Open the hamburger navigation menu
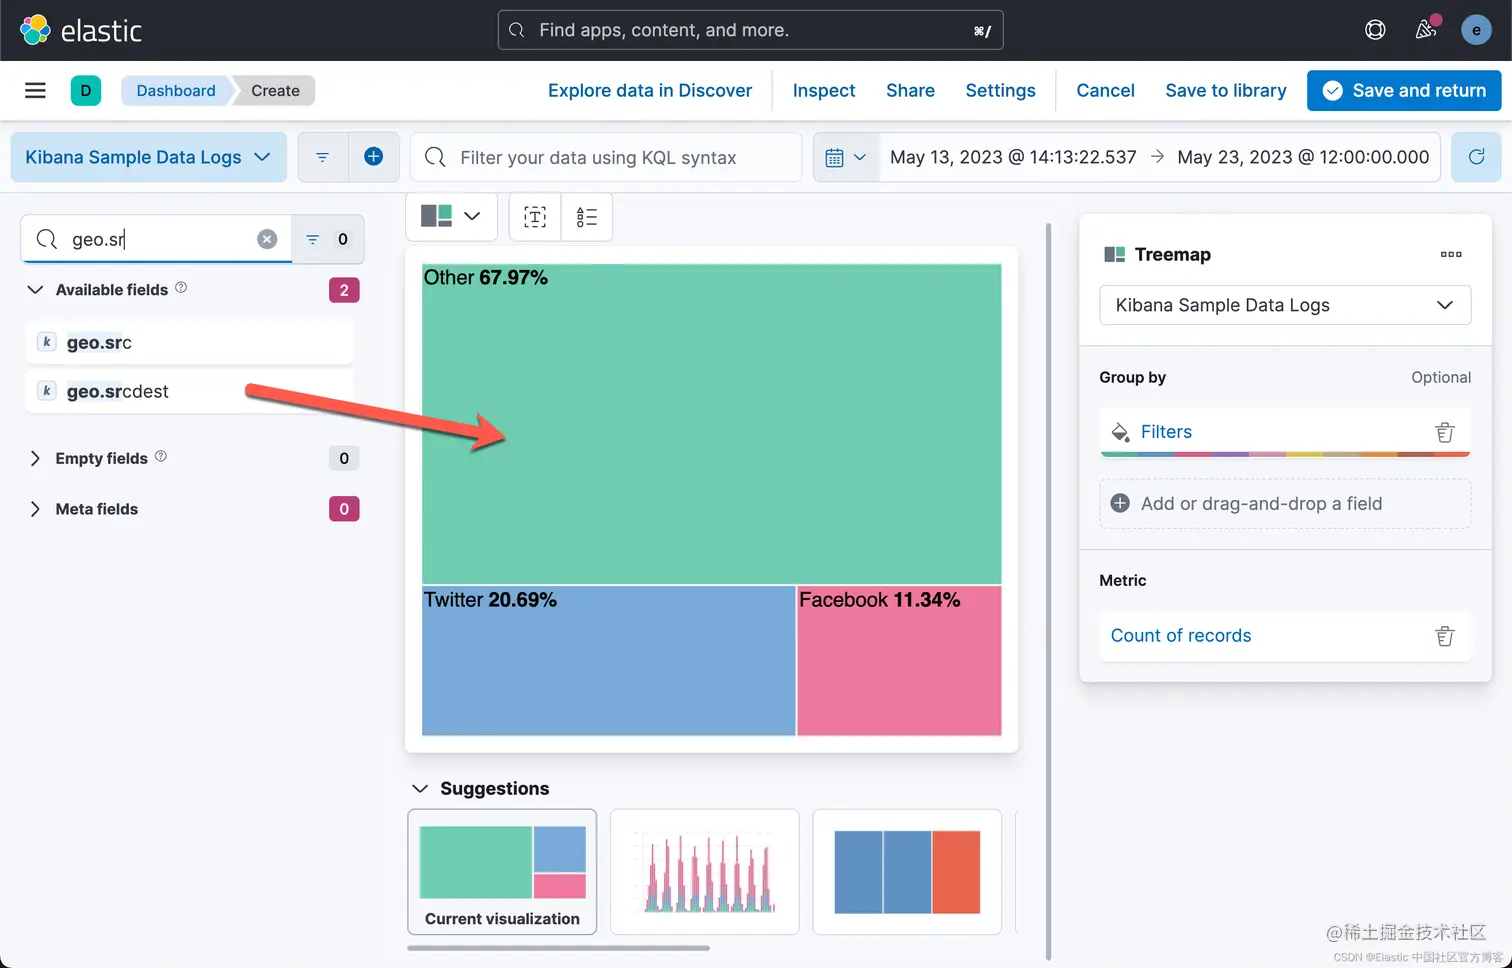Screen dimensions: 1512x968 coord(35,91)
